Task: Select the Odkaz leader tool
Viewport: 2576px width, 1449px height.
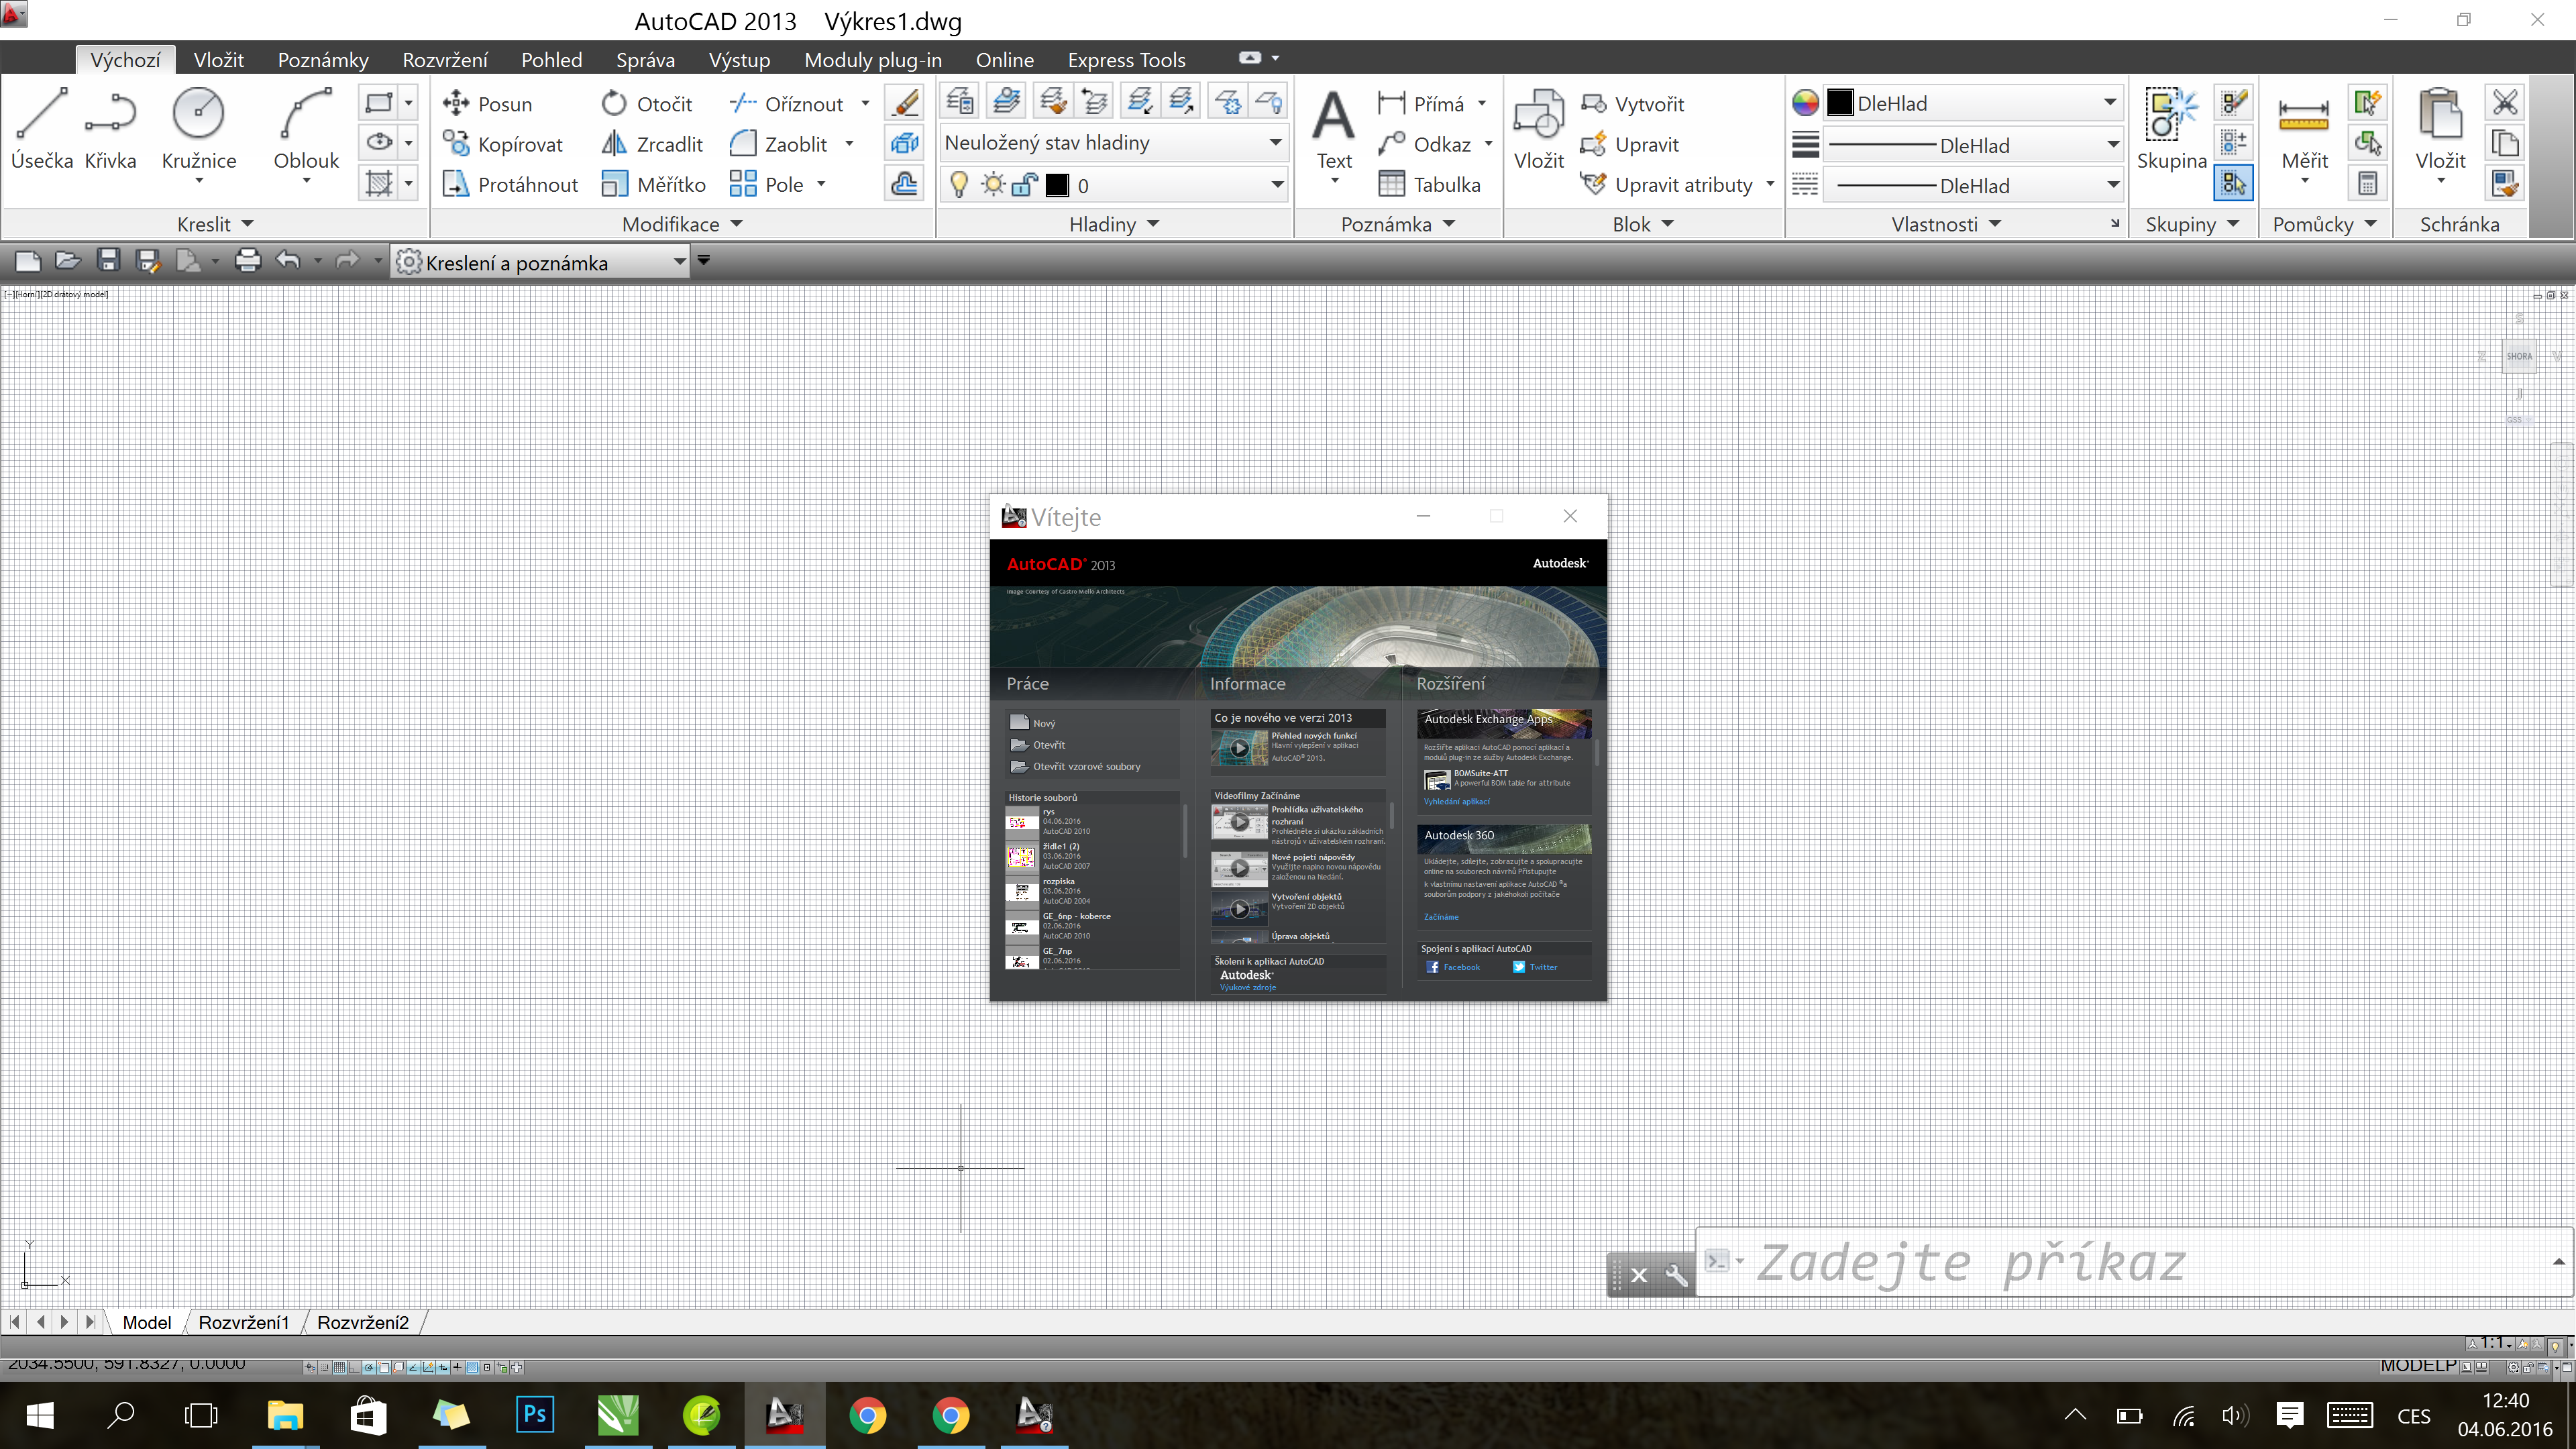Action: click(1425, 144)
